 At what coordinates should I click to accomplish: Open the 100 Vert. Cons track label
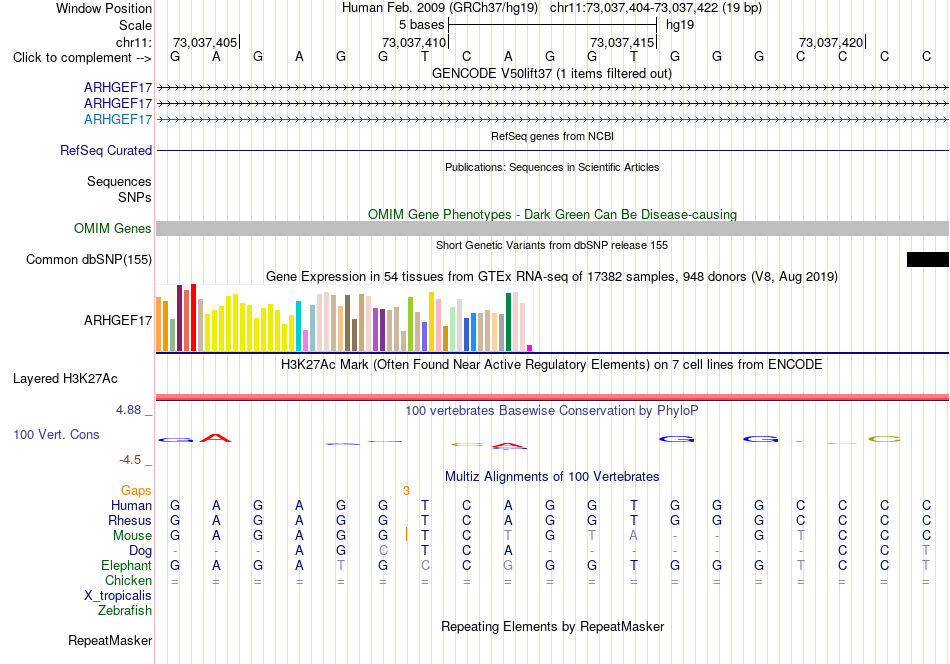(x=56, y=434)
